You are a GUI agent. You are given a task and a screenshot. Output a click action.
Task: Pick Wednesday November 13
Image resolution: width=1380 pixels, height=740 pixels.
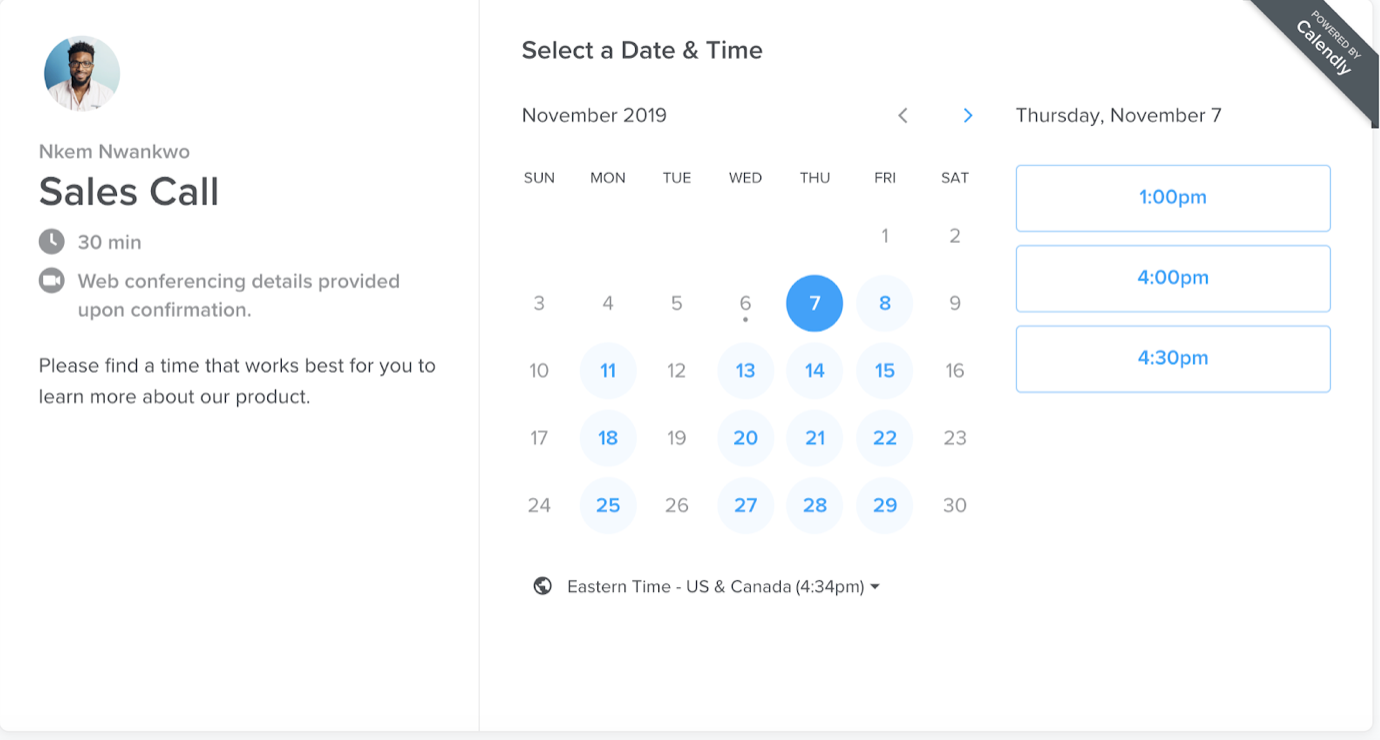coord(746,371)
